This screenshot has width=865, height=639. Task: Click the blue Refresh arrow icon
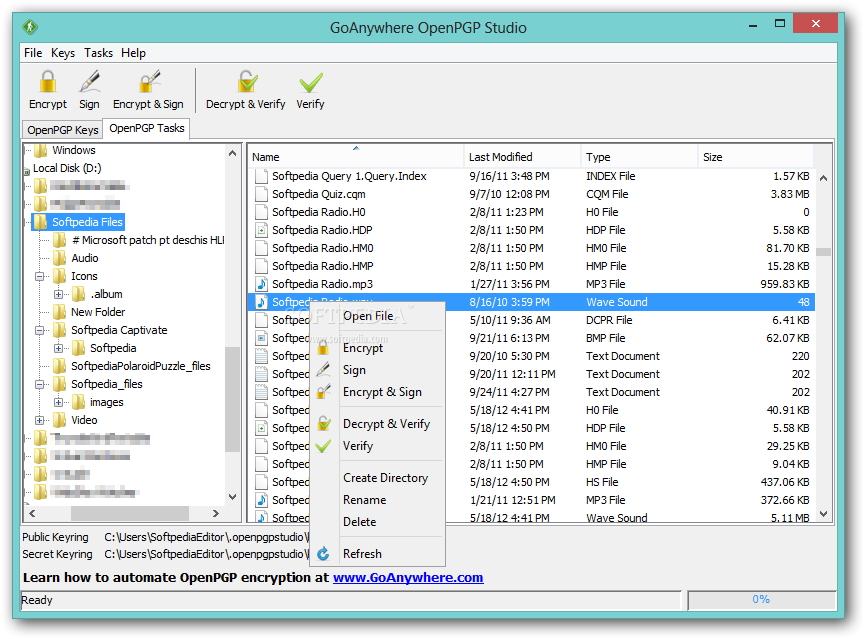323,553
